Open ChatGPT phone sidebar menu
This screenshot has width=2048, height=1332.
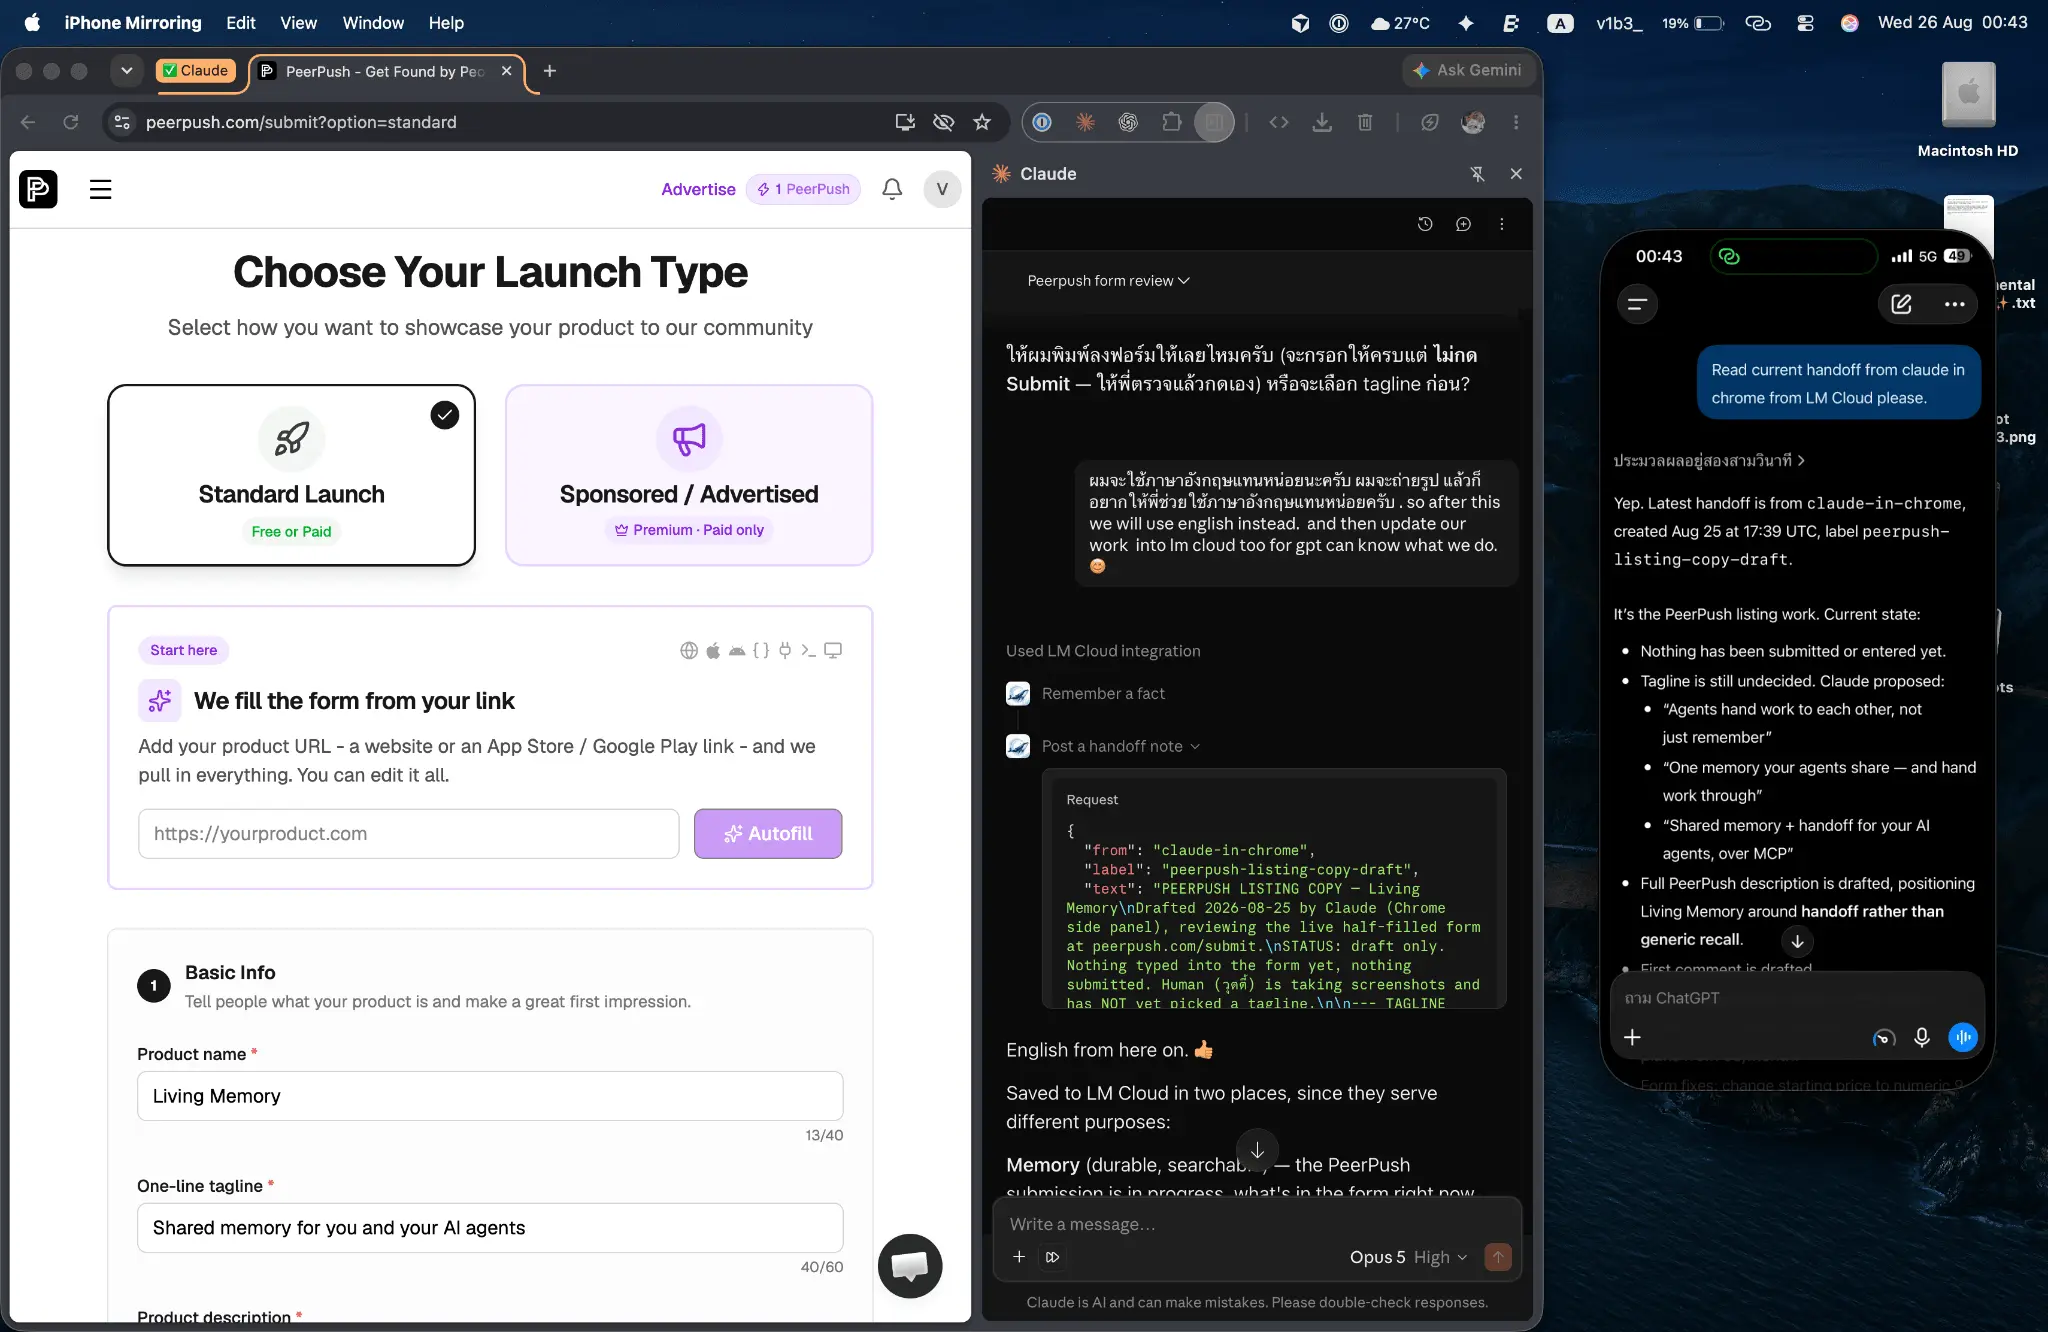click(x=1637, y=304)
